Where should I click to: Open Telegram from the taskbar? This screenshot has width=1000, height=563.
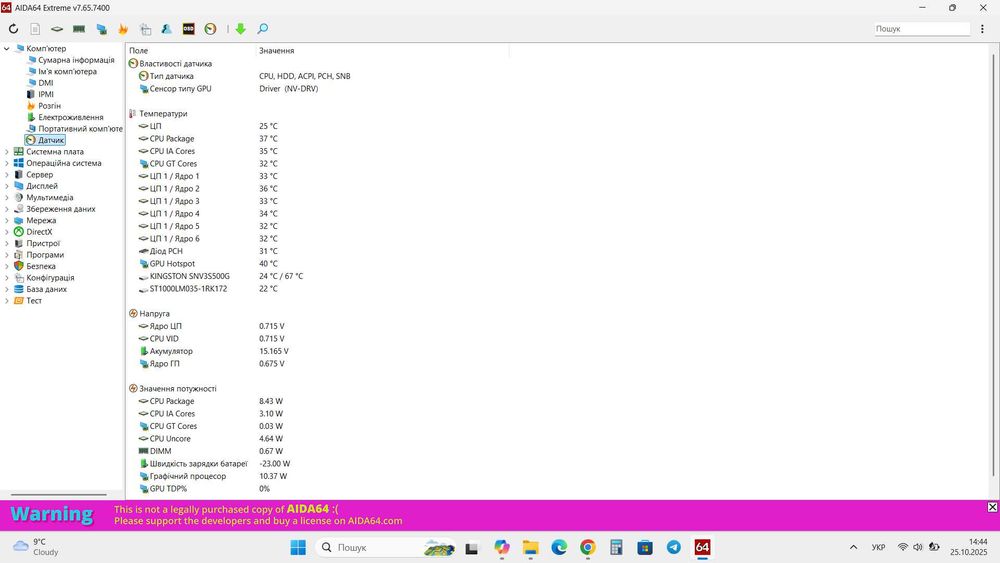(673, 547)
